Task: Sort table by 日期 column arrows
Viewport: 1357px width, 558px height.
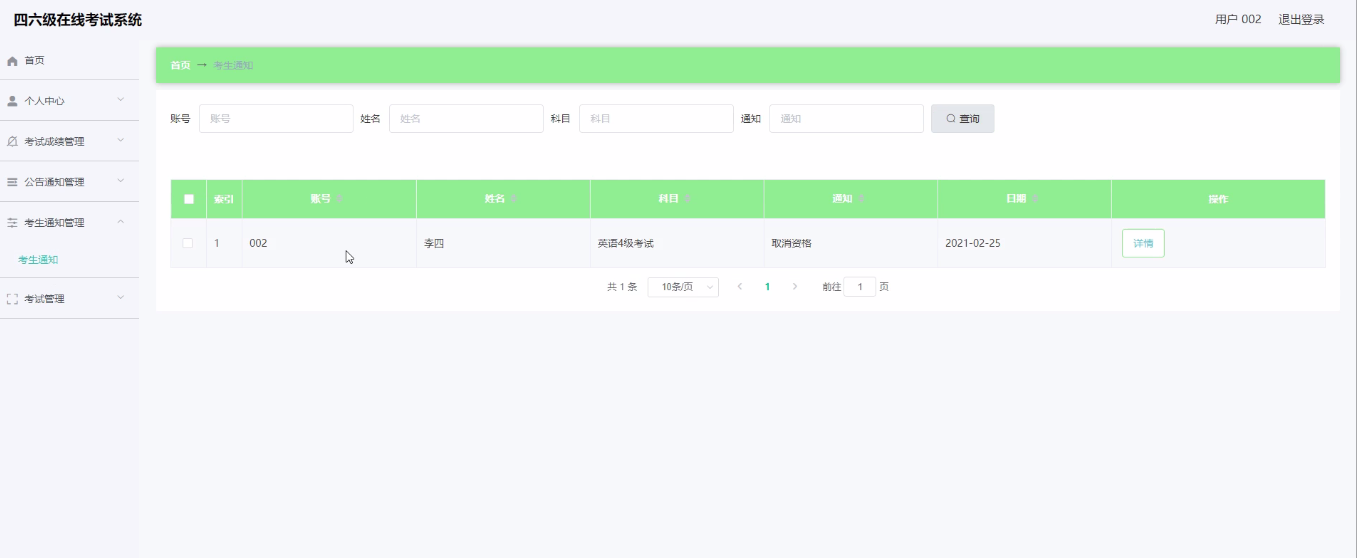Action: click(x=1035, y=199)
